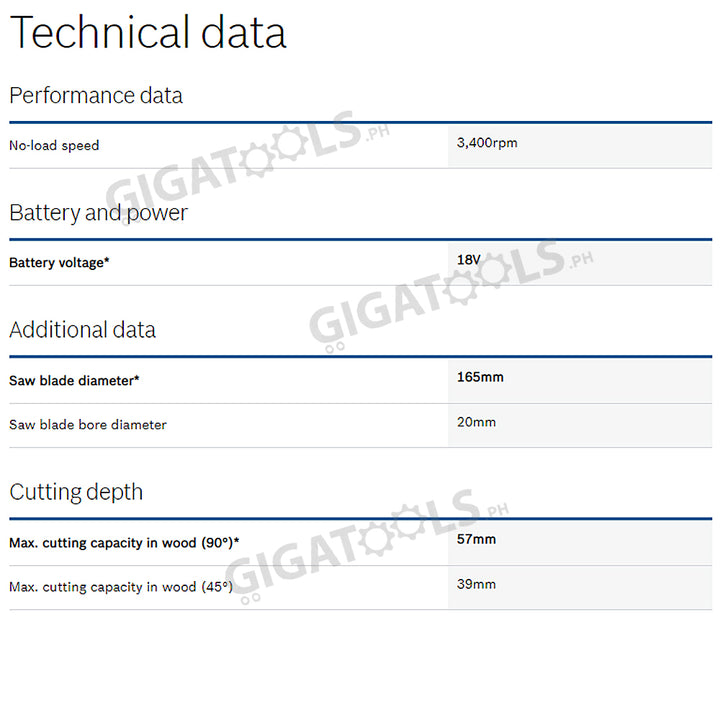Screen dimensions: 720x720
Task: Click the Saw blade bore diameter label
Action: pyautogui.click(x=88, y=425)
